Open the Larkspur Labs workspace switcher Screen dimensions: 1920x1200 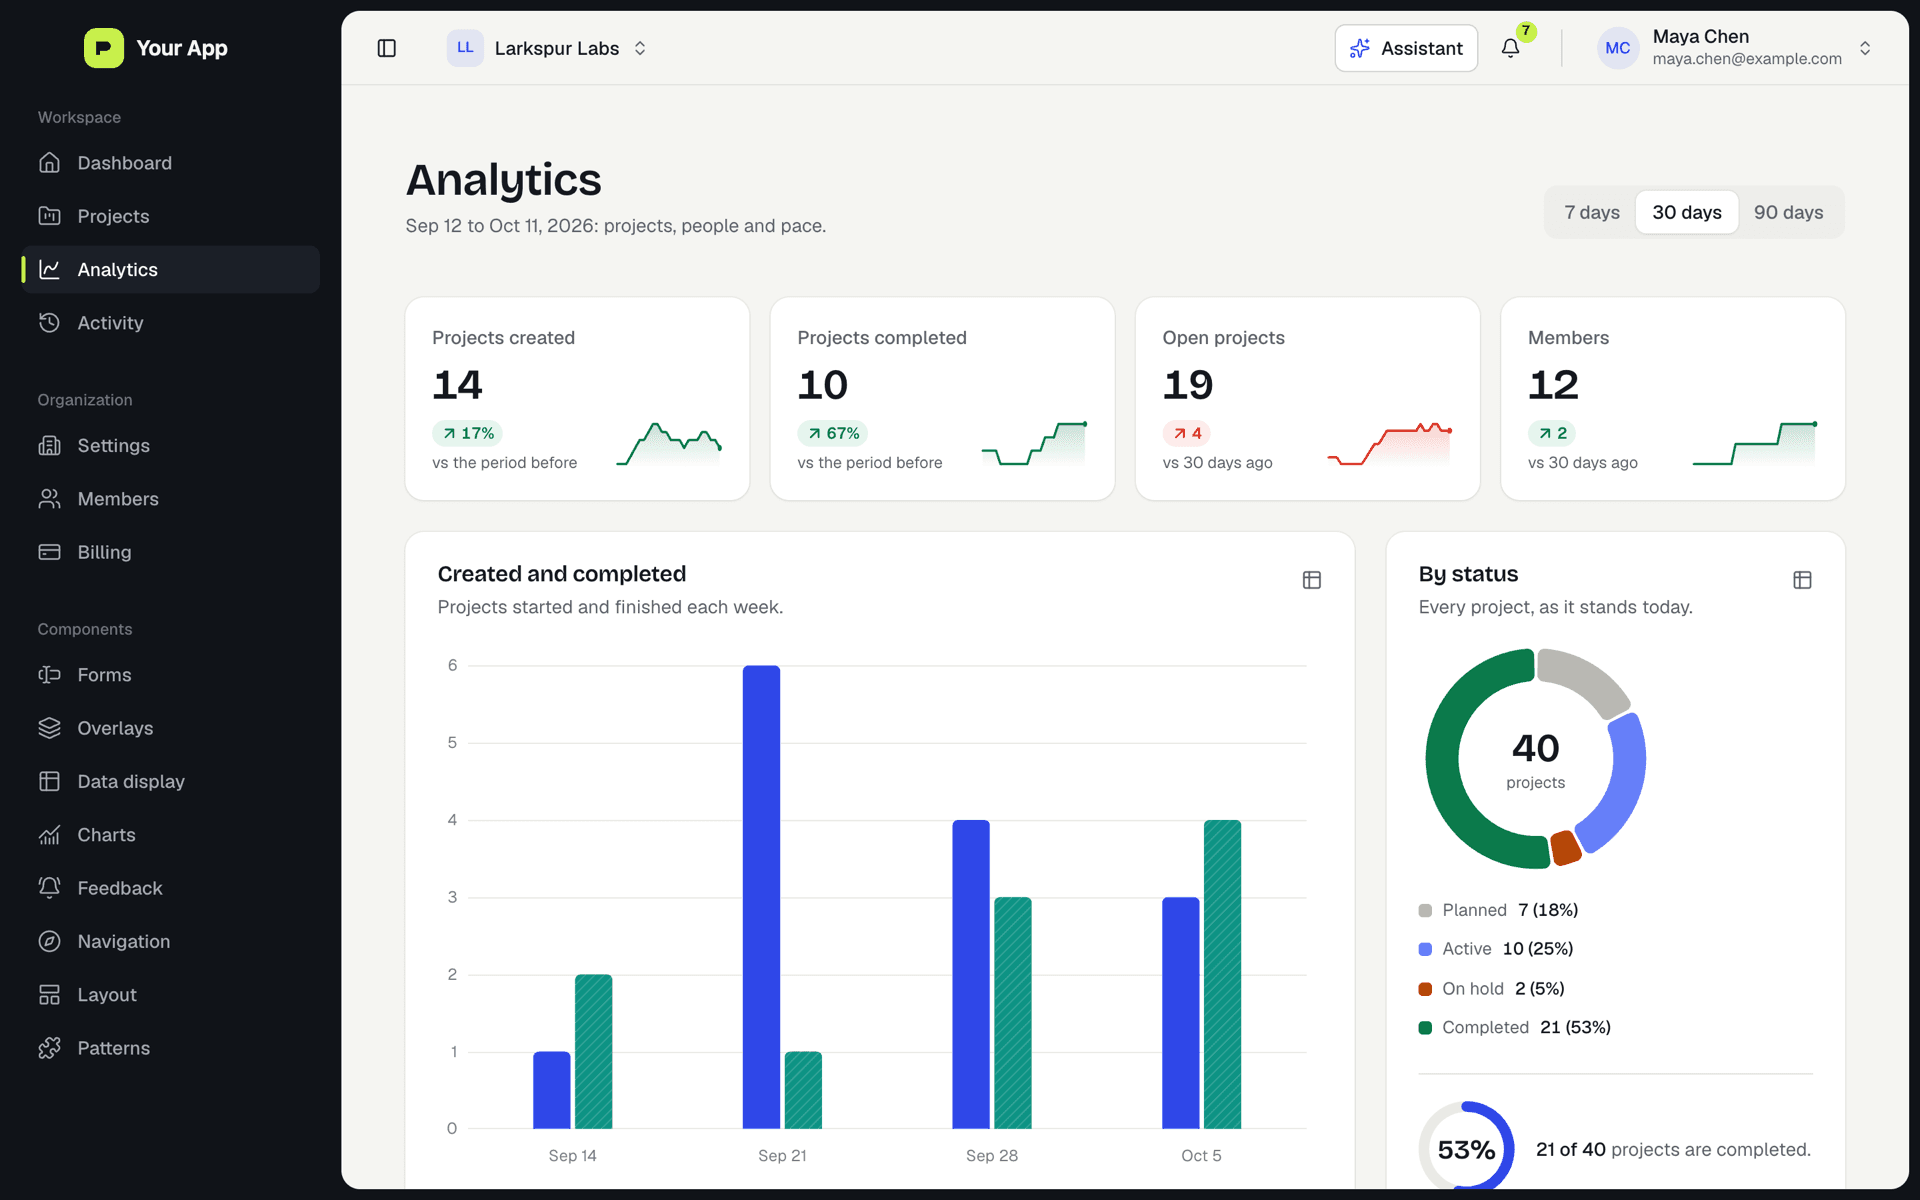(547, 48)
